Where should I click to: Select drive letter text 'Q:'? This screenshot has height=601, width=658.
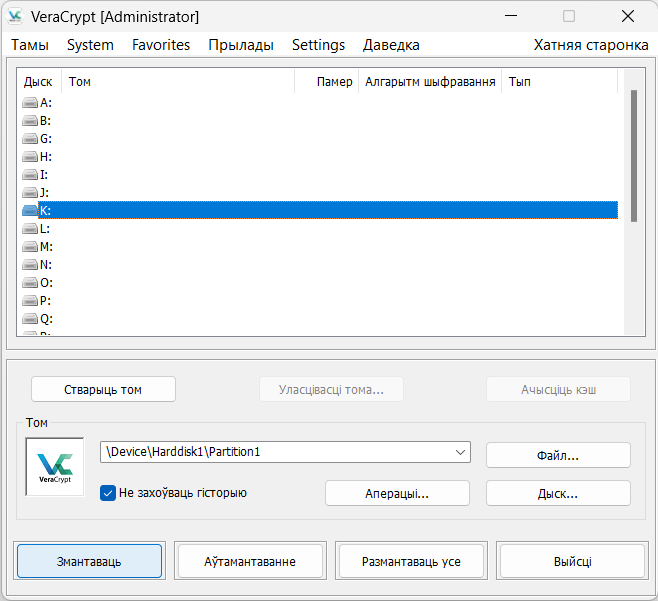click(46, 319)
